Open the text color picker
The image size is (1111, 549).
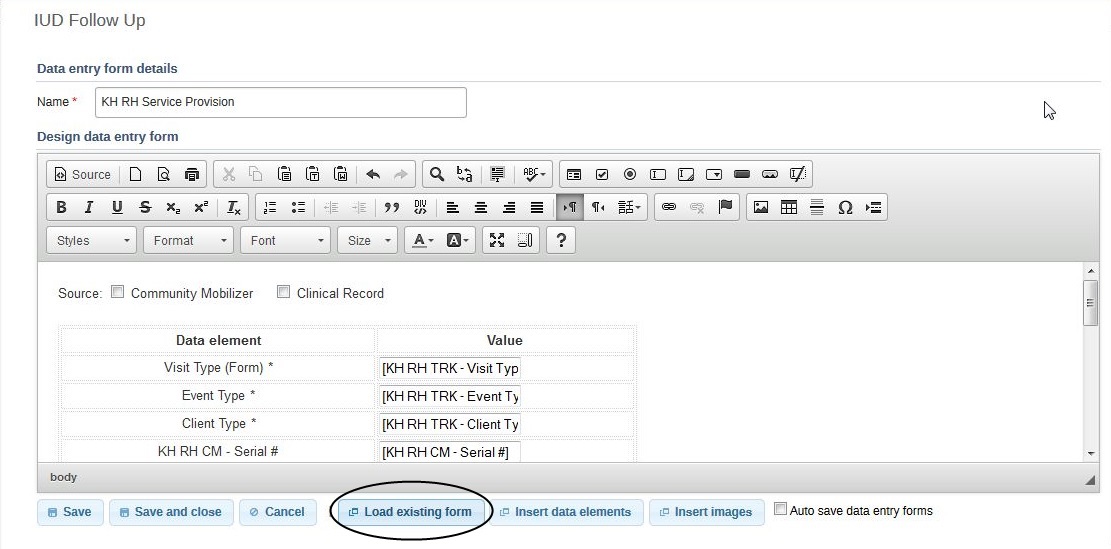click(x=423, y=240)
